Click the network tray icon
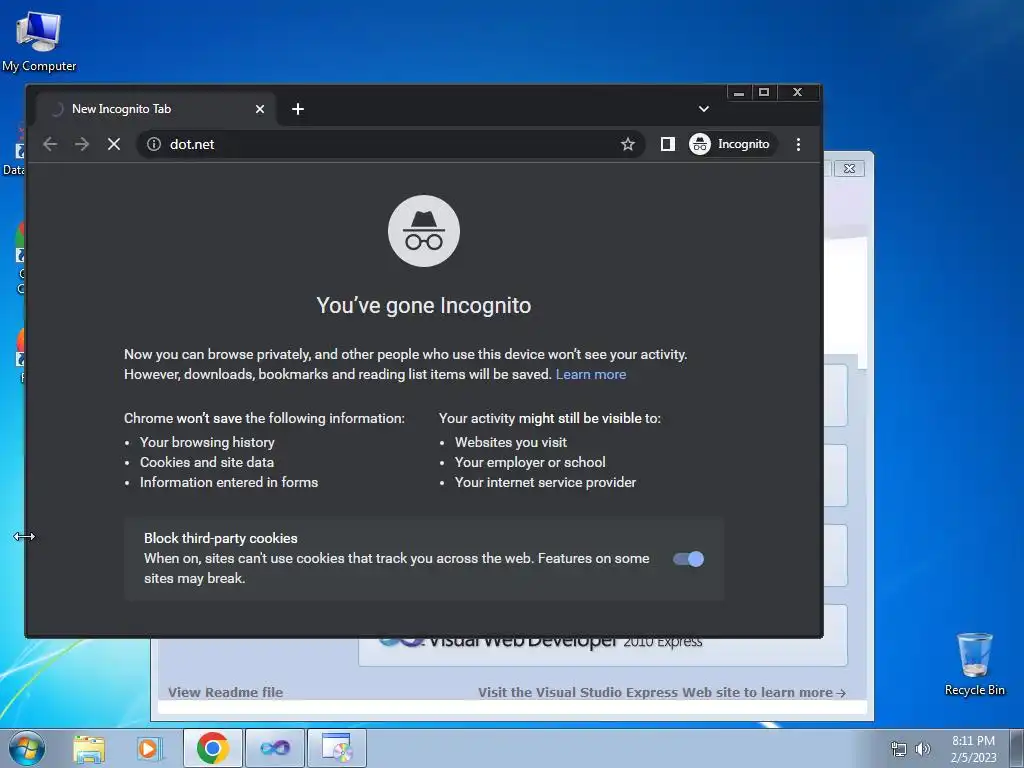Image resolution: width=1024 pixels, height=768 pixels. click(x=899, y=749)
